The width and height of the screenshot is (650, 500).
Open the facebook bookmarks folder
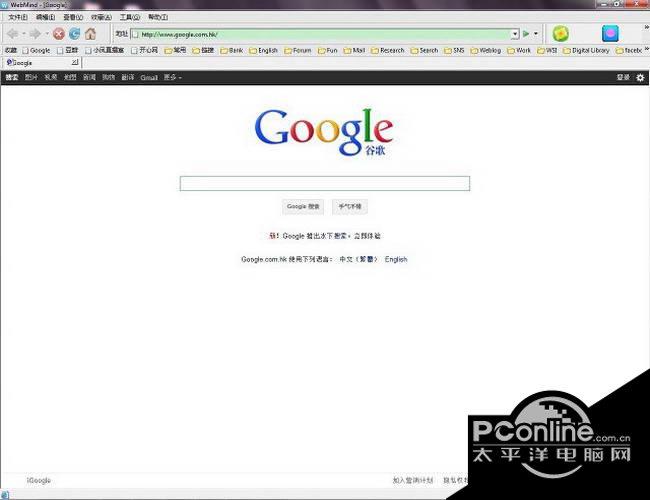tap(629, 51)
